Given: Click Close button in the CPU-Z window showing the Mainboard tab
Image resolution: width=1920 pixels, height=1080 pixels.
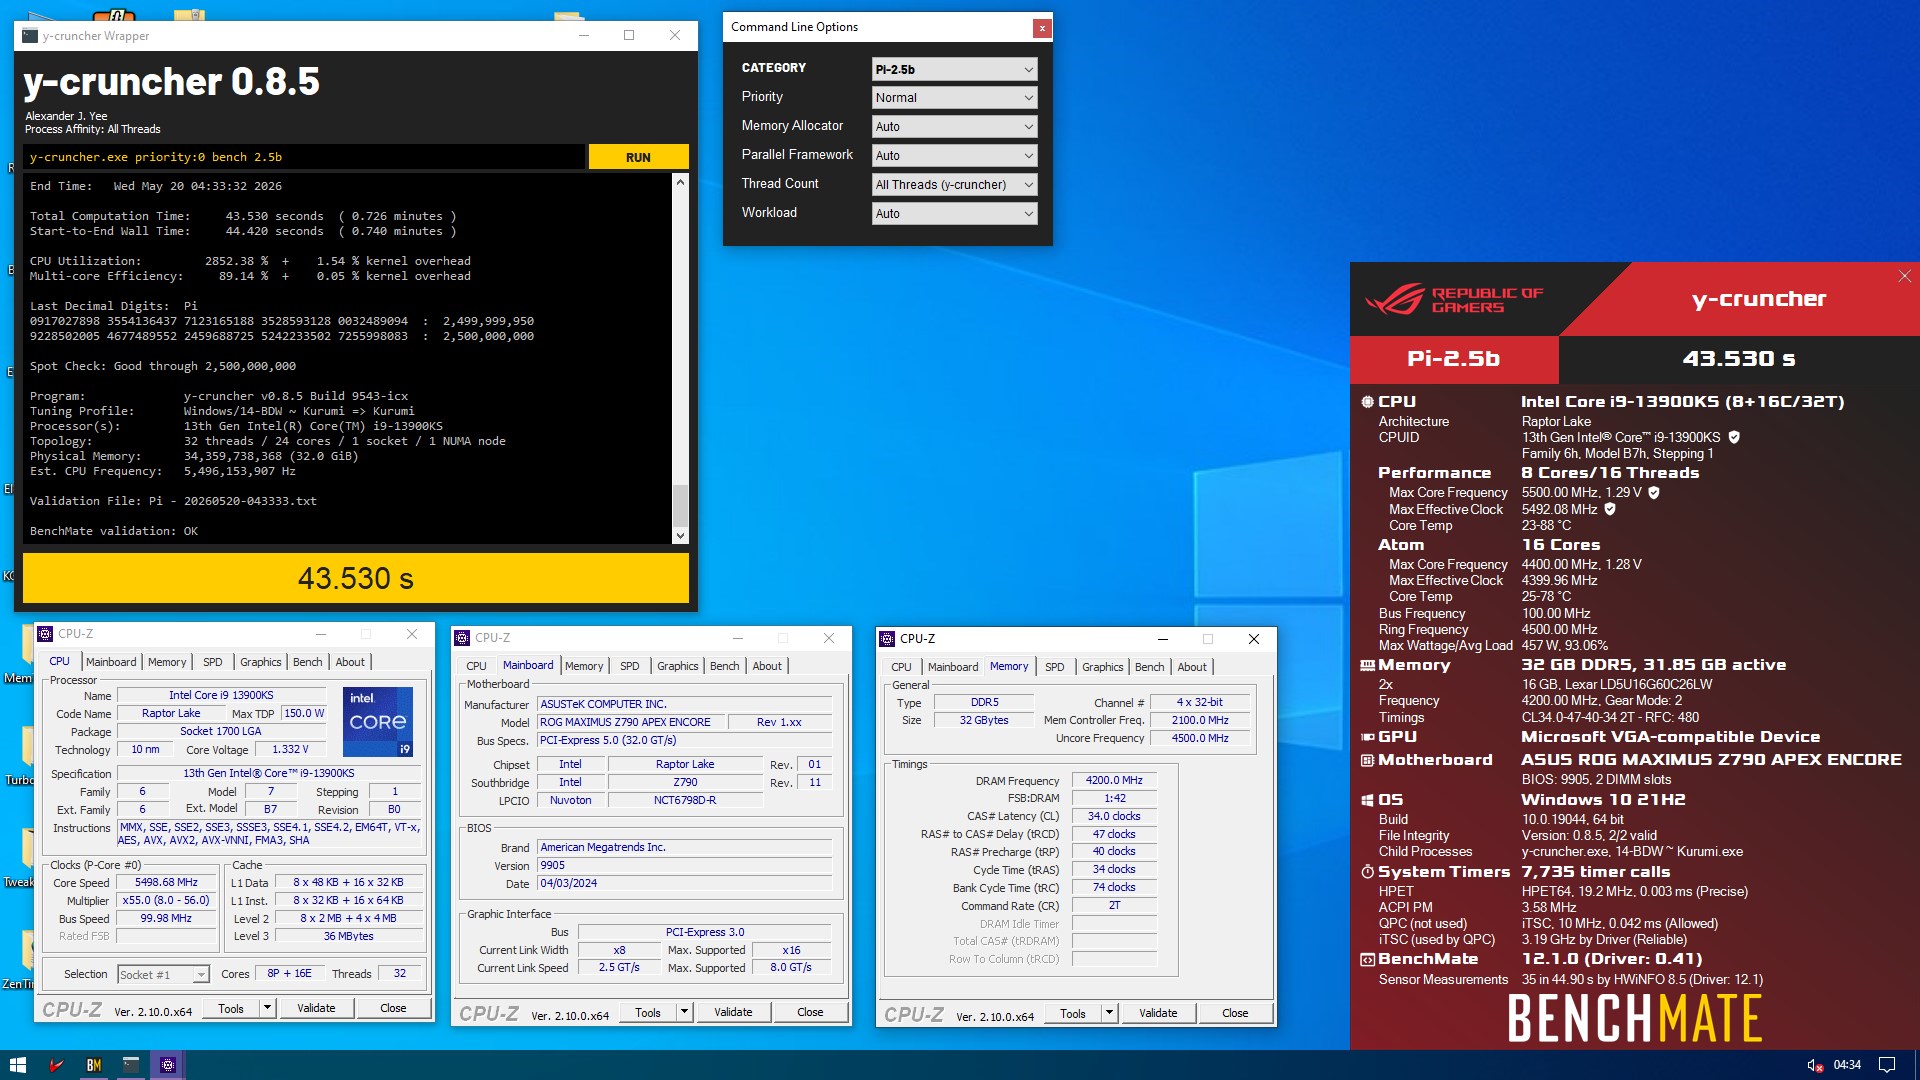Looking at the screenshot, I should coord(810,1012).
